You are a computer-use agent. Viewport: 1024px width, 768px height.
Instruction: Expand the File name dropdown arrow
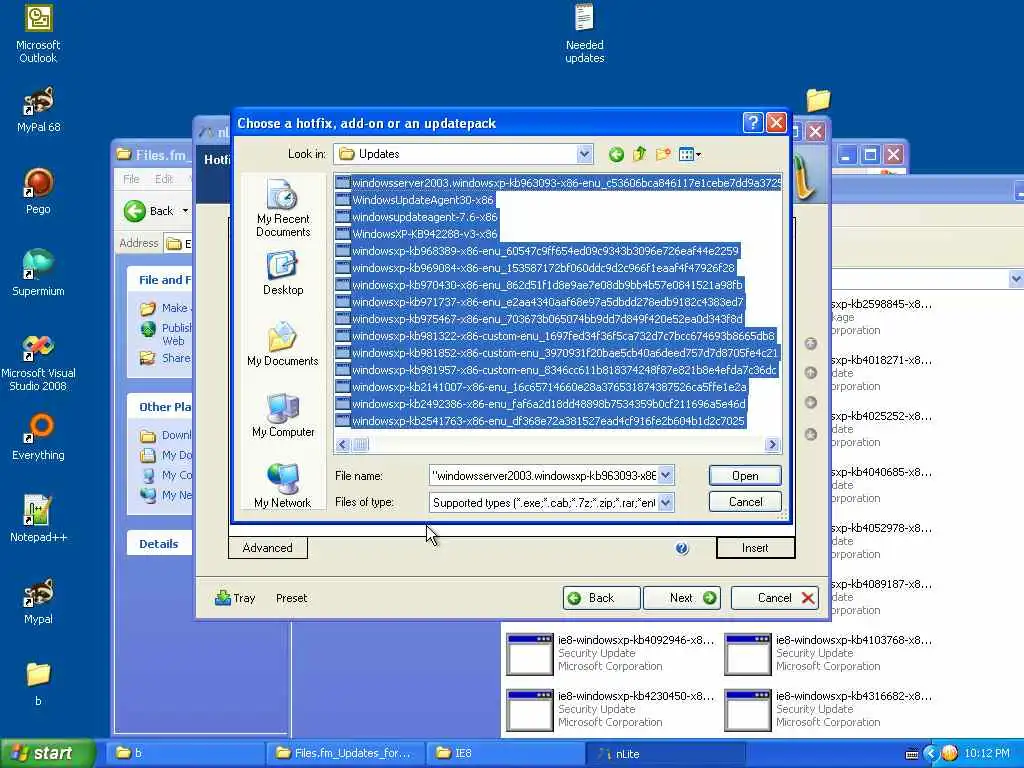point(665,475)
